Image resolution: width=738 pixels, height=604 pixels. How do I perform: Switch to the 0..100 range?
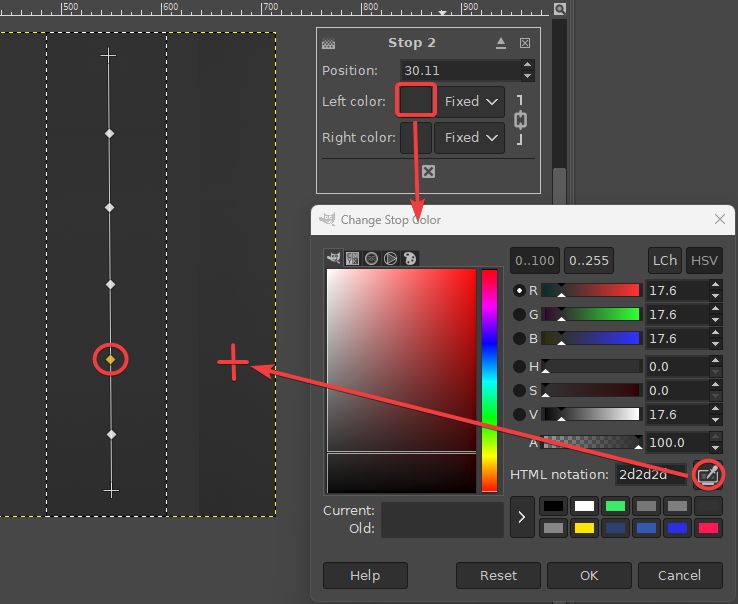click(535, 260)
